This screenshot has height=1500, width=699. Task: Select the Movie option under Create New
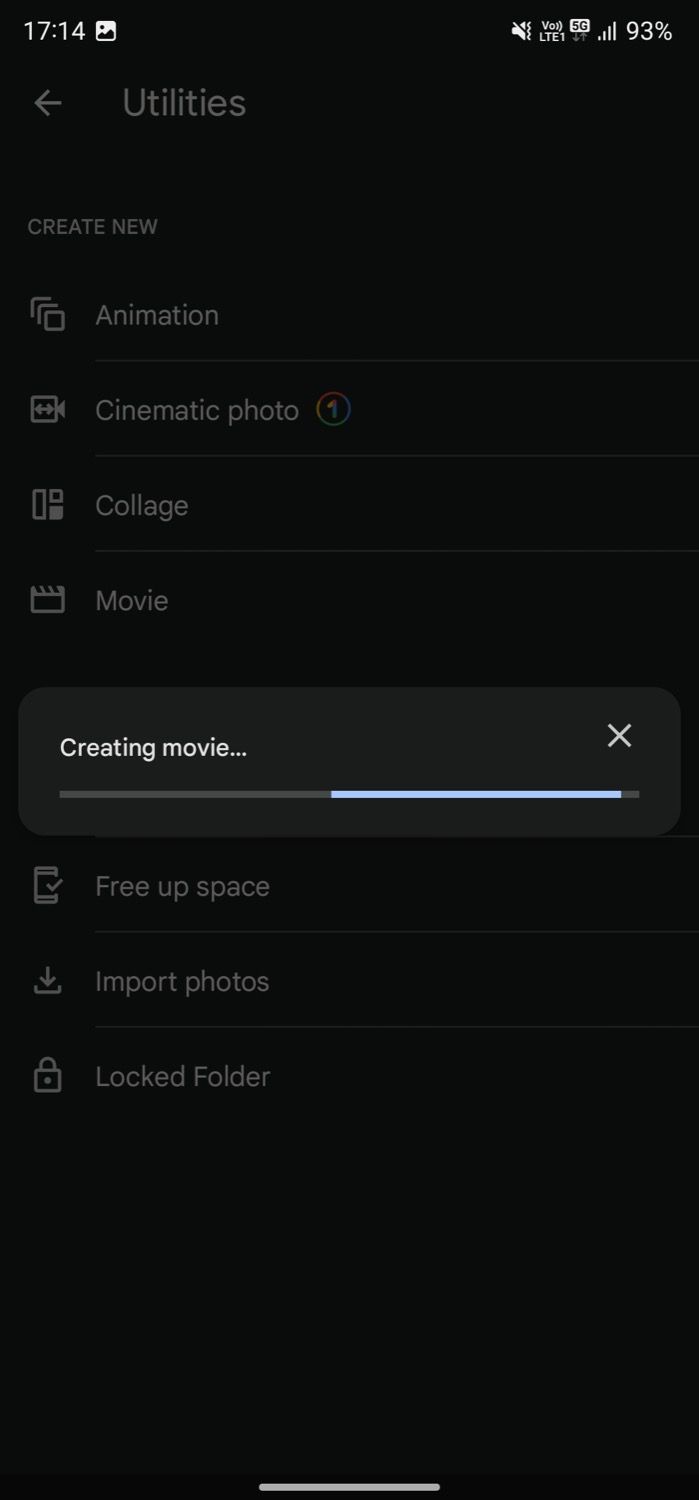coord(131,600)
